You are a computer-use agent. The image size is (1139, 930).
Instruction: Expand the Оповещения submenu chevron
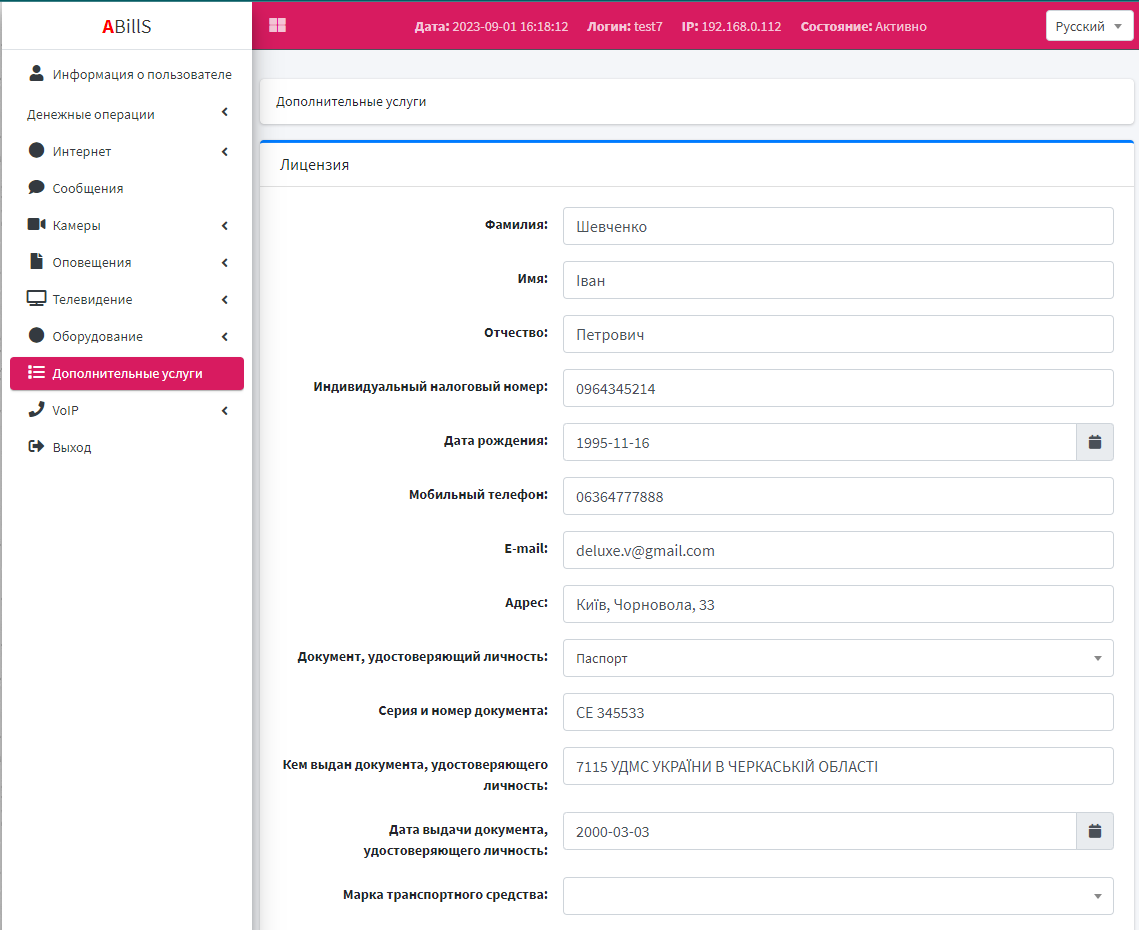pyautogui.click(x=224, y=262)
